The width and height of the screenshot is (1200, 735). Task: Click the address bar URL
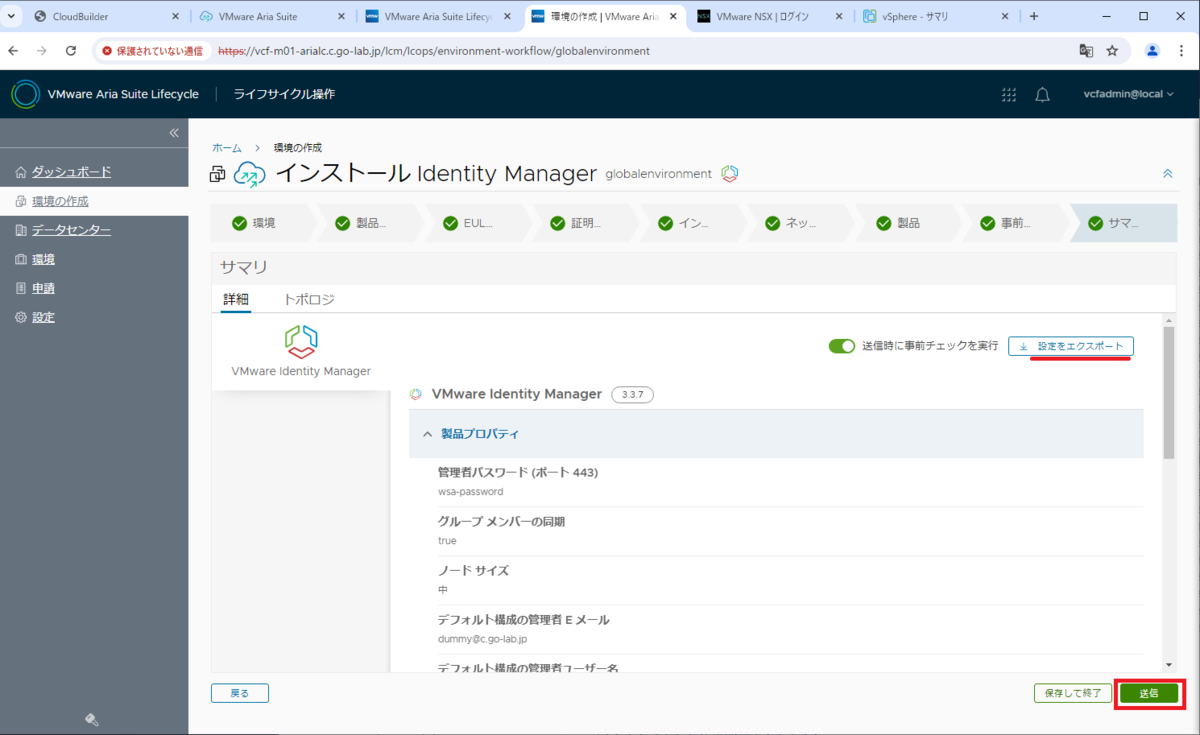point(433,50)
